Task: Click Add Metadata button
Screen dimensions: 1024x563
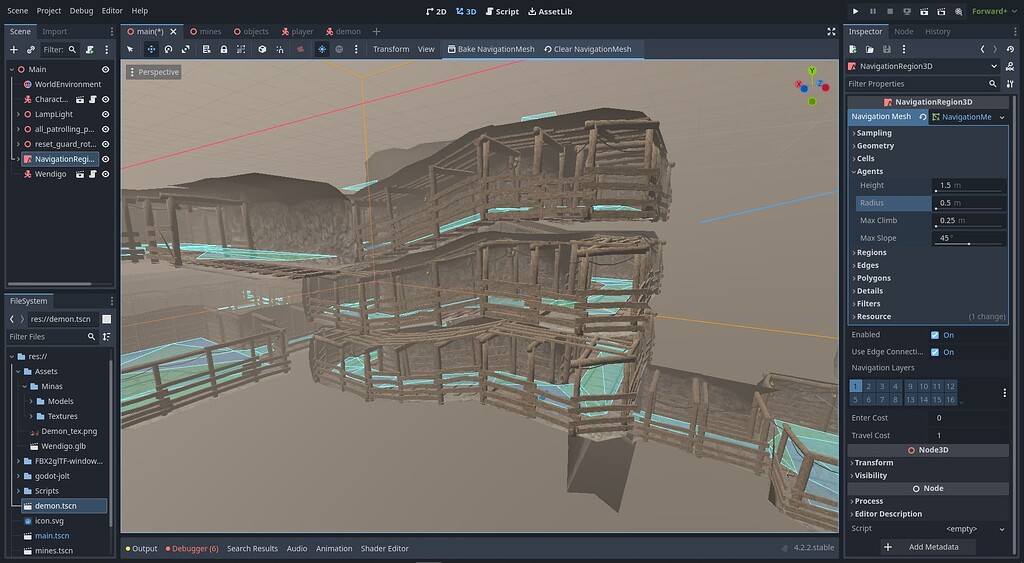Action: point(928,547)
